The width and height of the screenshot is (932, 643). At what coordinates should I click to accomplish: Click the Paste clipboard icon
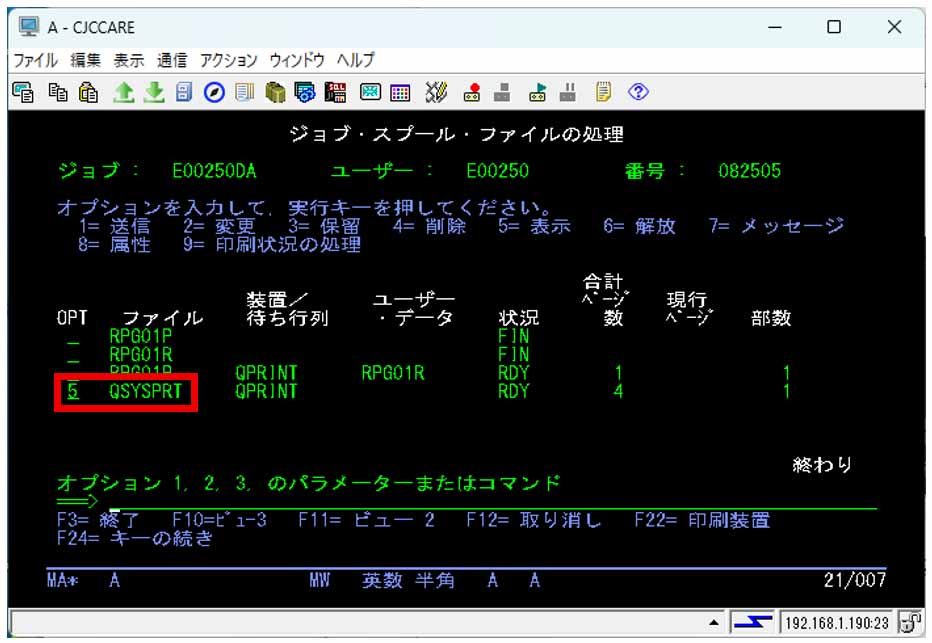[88, 92]
